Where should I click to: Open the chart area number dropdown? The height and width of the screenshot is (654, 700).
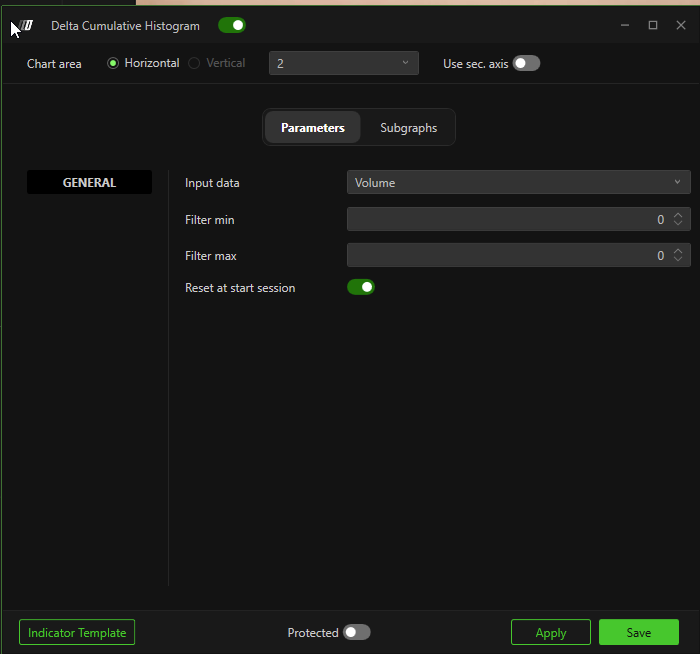tap(343, 63)
